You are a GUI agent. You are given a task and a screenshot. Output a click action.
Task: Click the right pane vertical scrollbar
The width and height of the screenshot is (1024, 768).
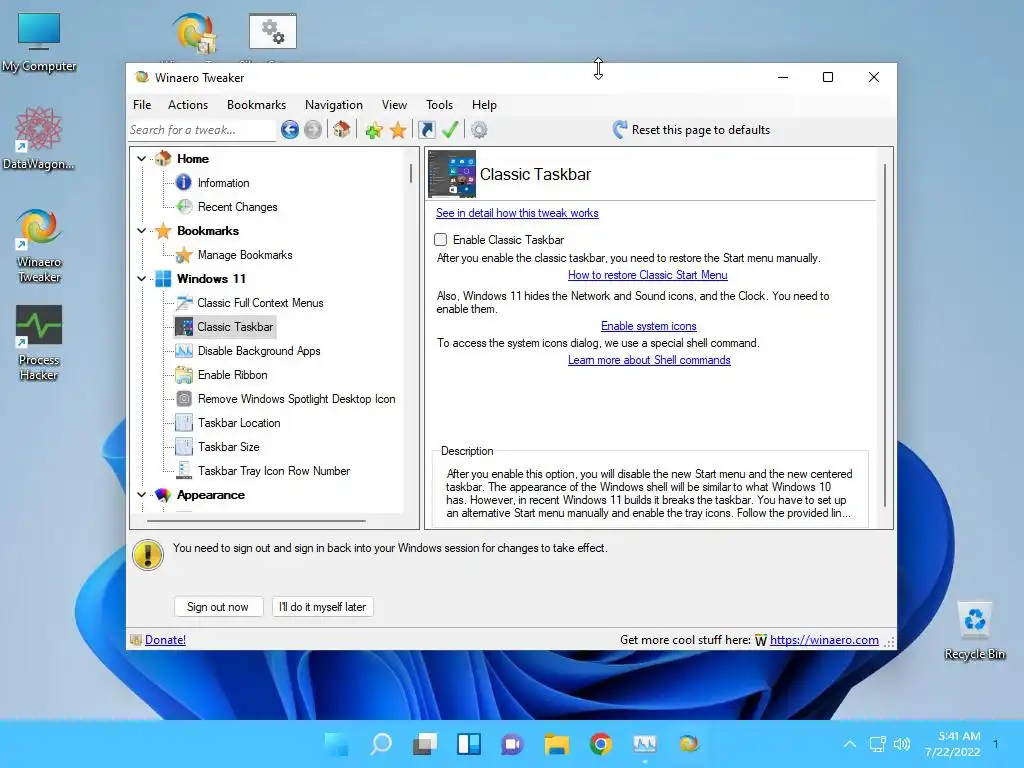885,335
